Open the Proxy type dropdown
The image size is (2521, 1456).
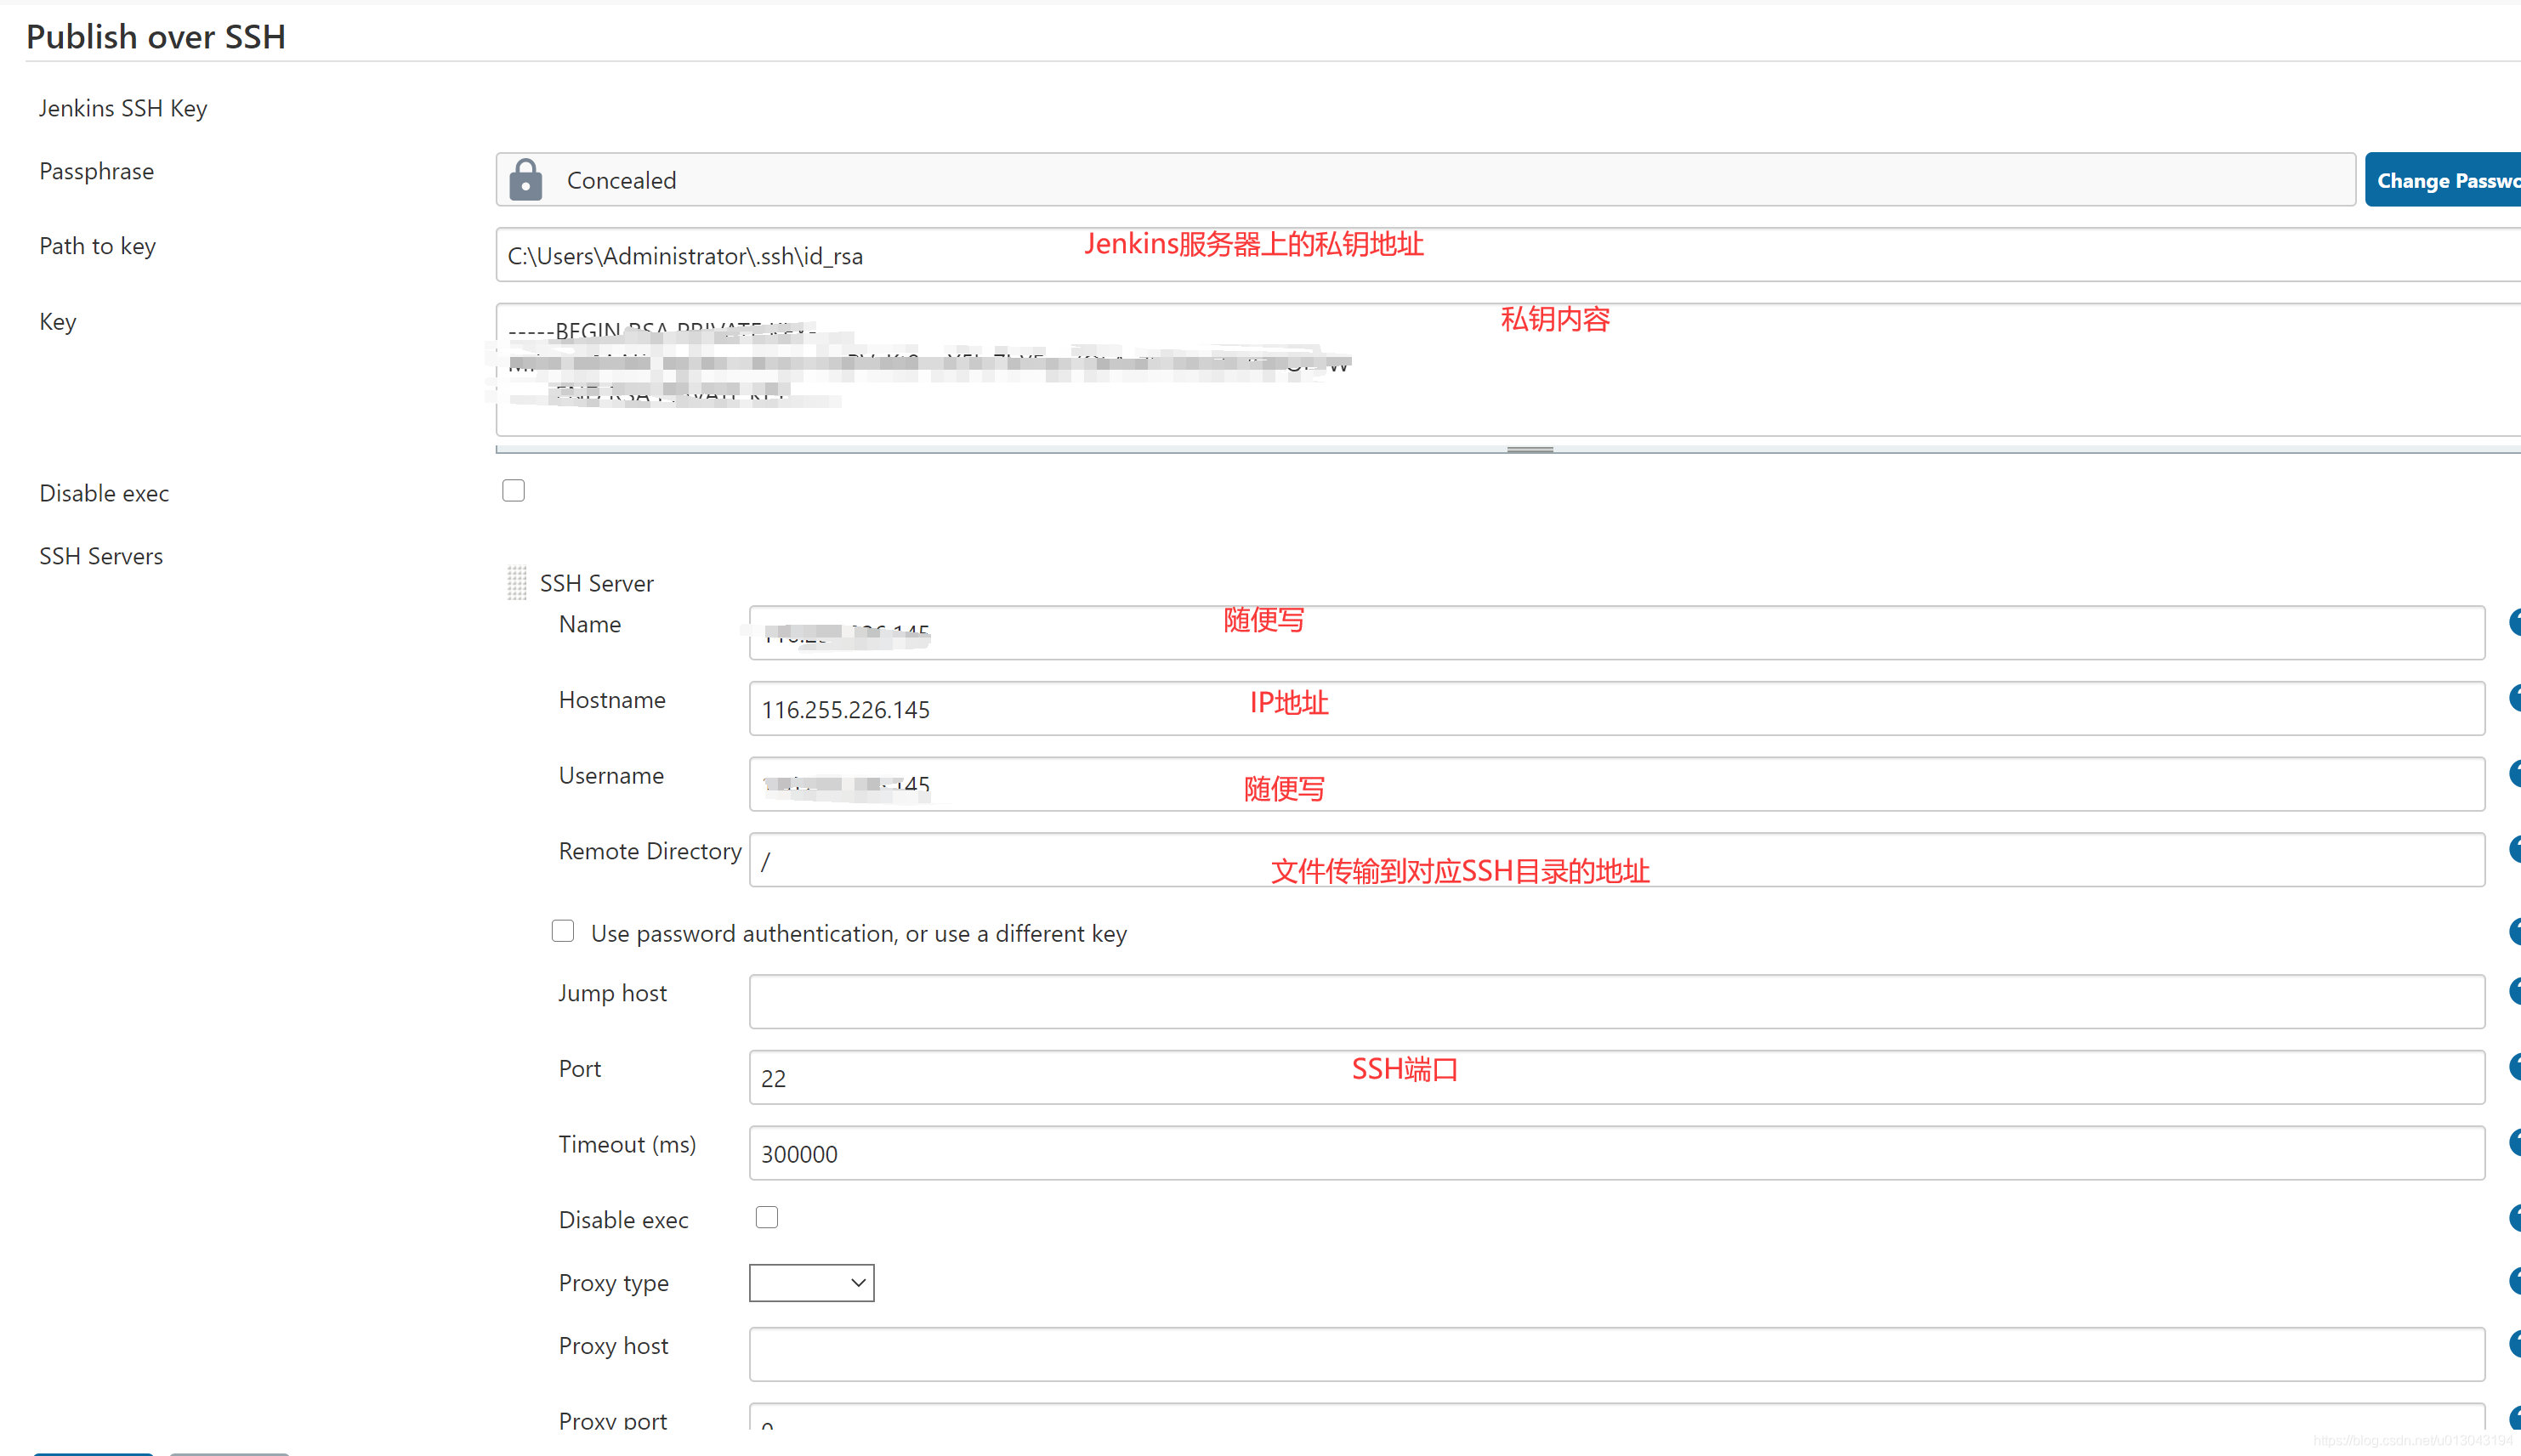tap(811, 1283)
